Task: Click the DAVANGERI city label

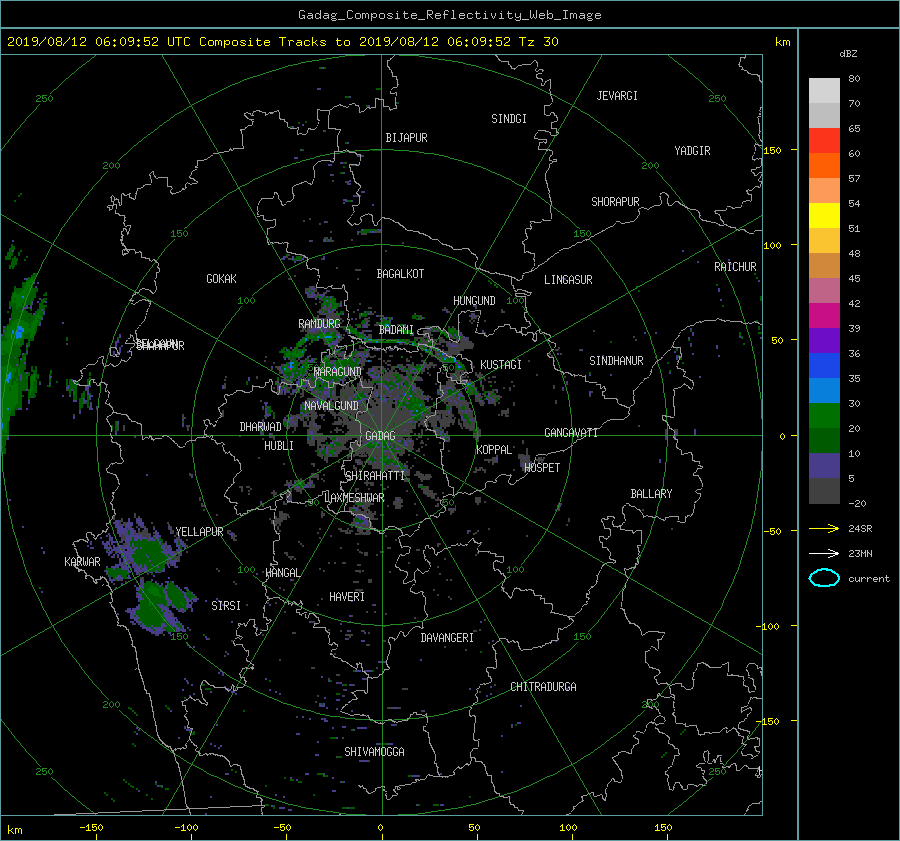Action: click(447, 638)
